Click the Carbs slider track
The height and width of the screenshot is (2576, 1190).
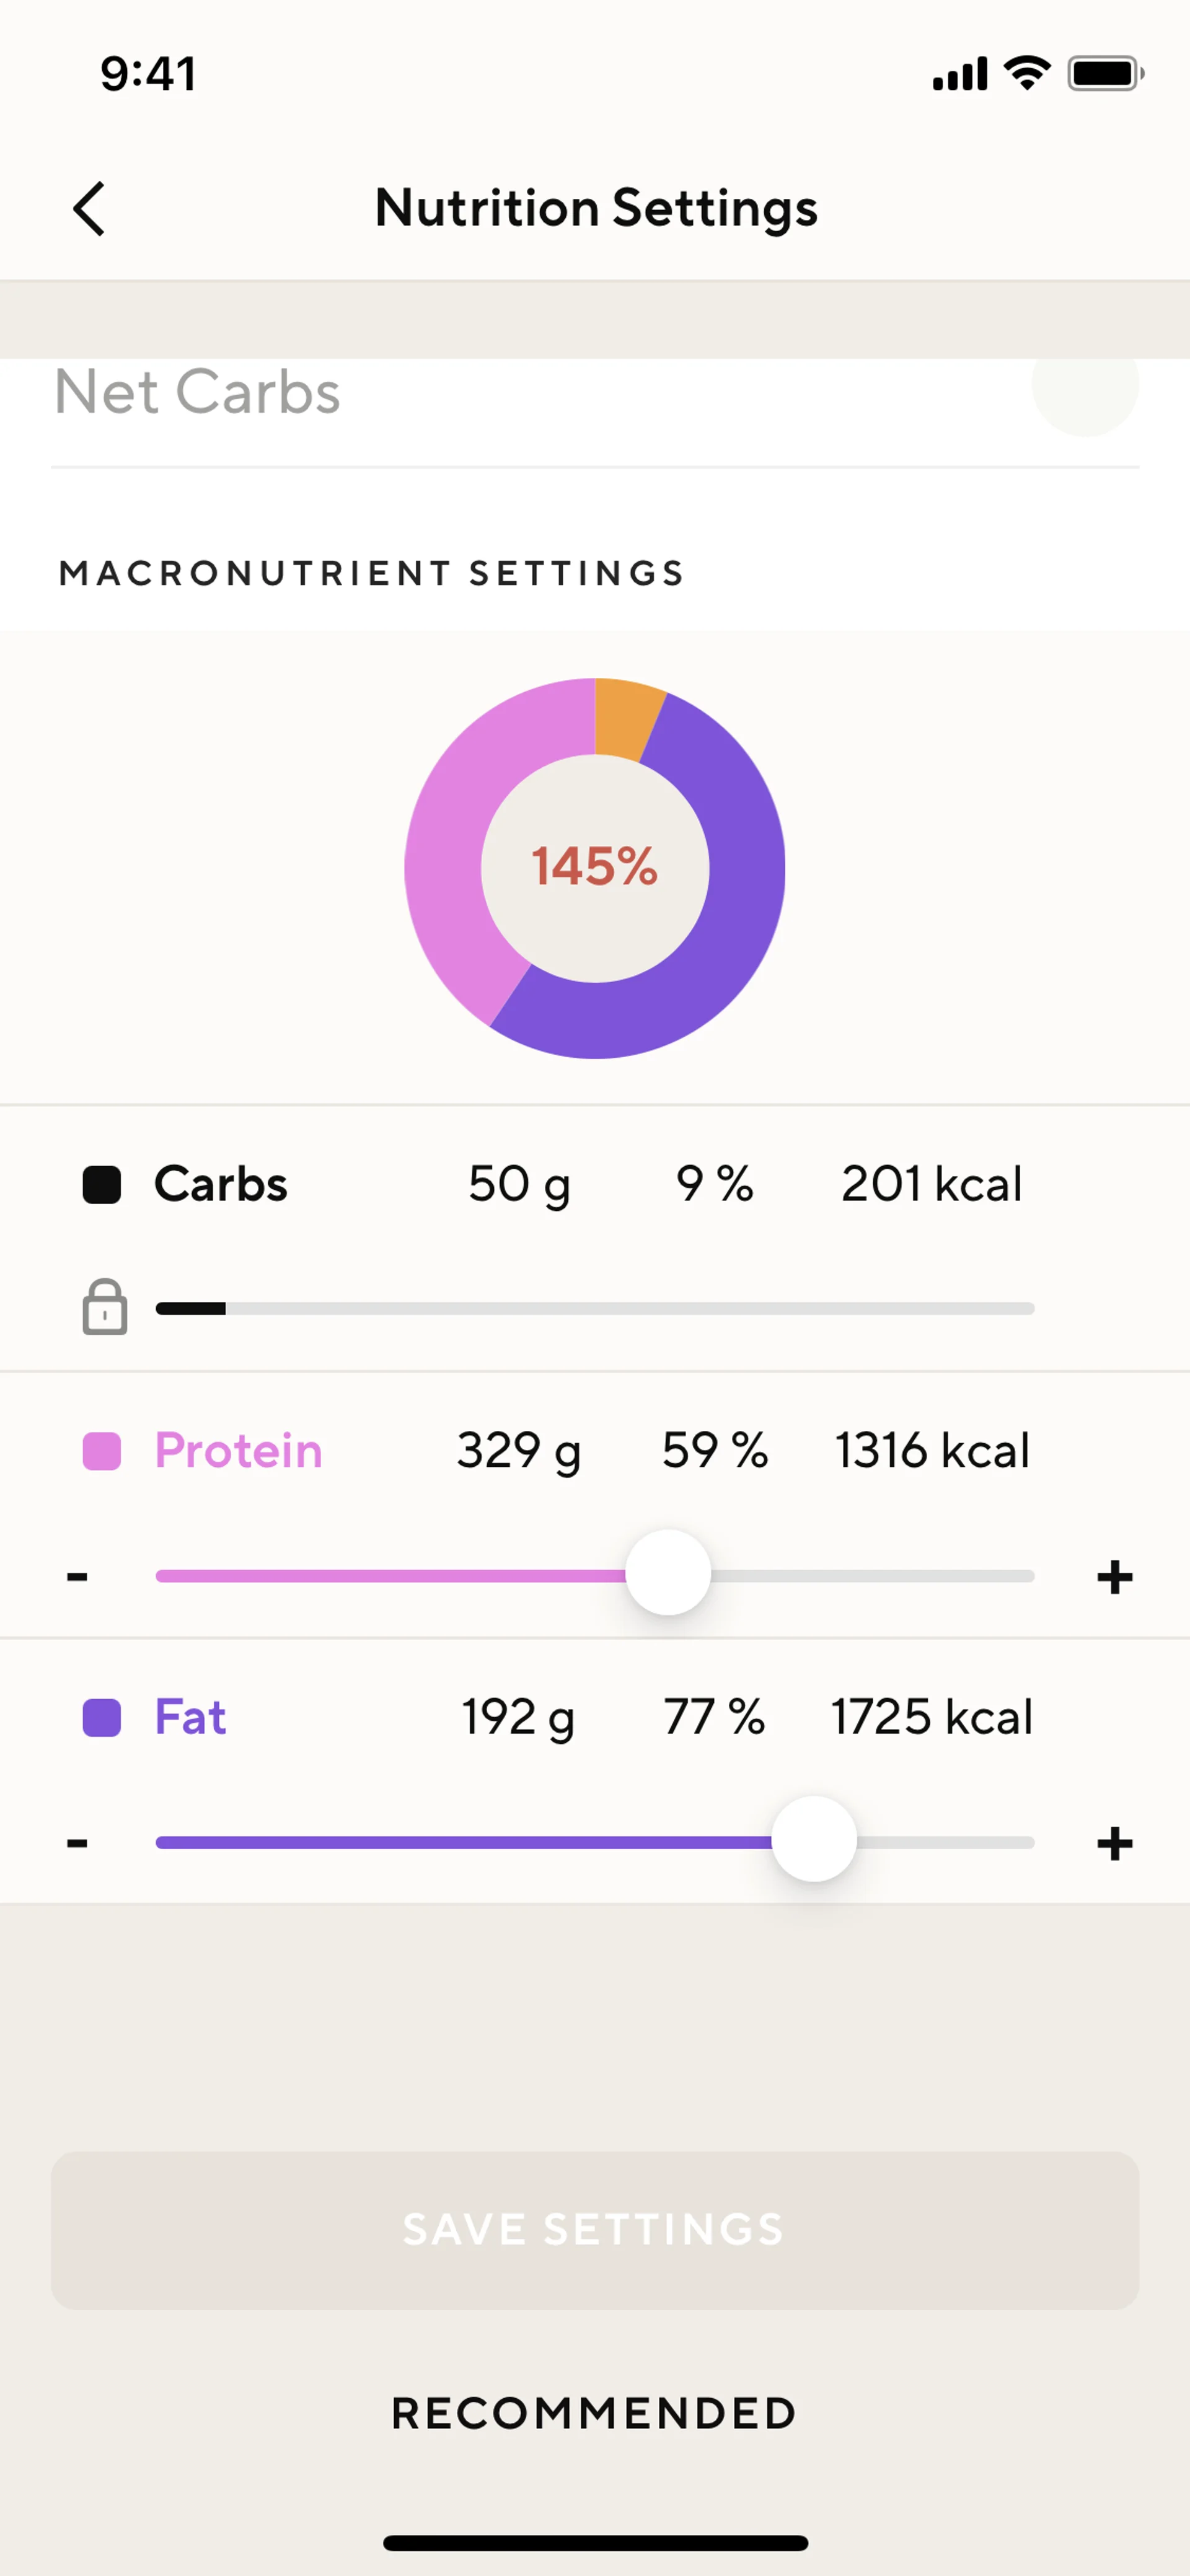click(595, 1308)
